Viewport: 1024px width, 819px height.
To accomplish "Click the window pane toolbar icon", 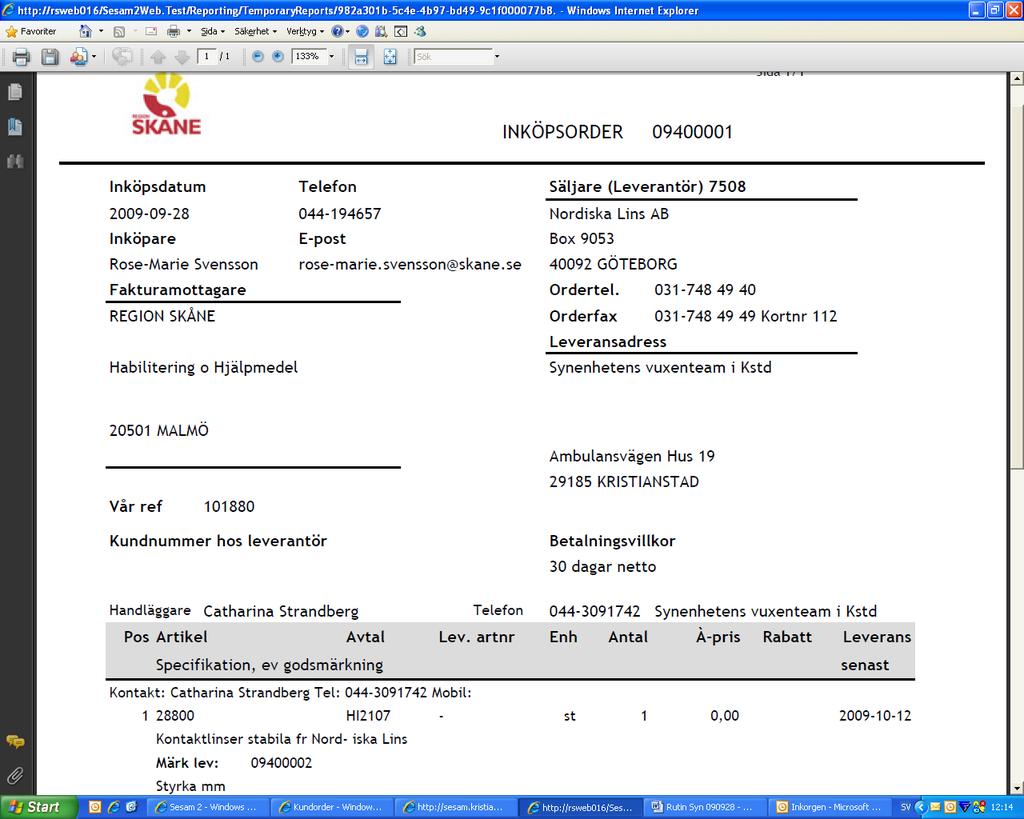I will (x=401, y=31).
